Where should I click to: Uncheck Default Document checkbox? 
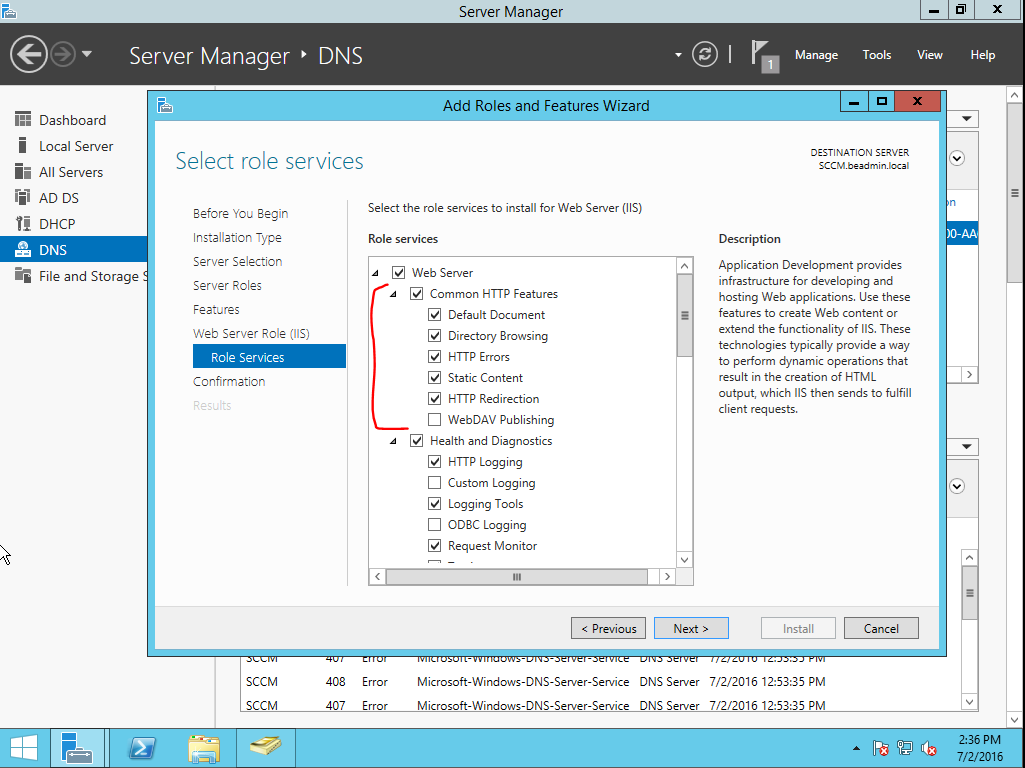pos(434,314)
